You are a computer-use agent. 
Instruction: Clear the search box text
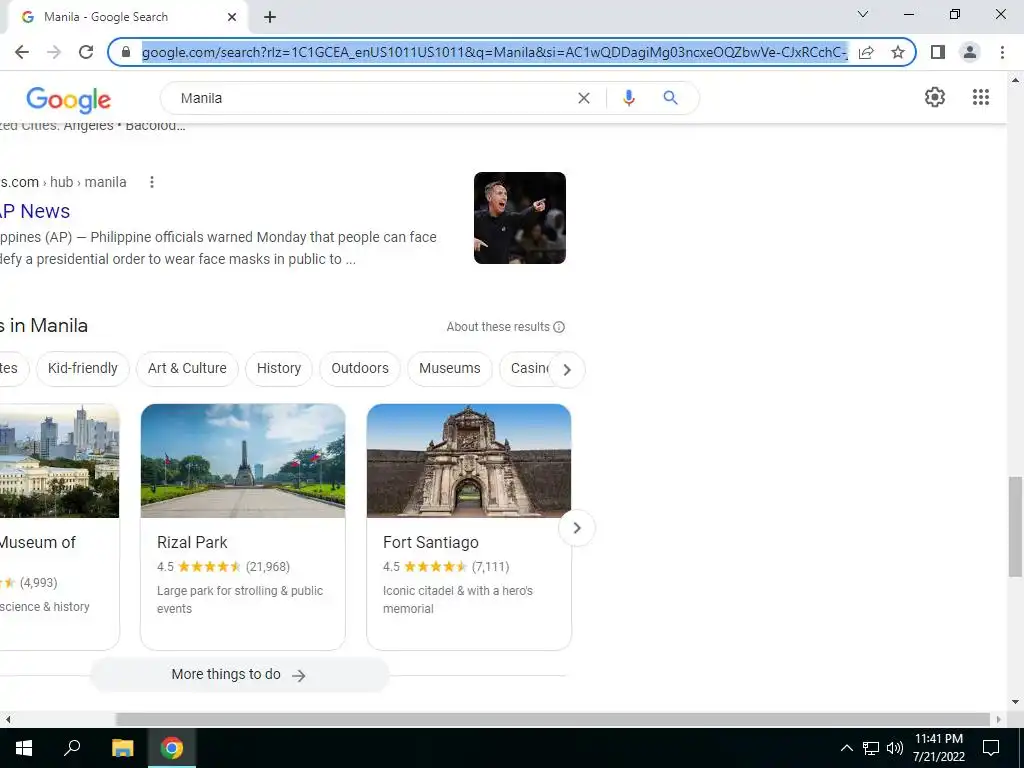584,98
